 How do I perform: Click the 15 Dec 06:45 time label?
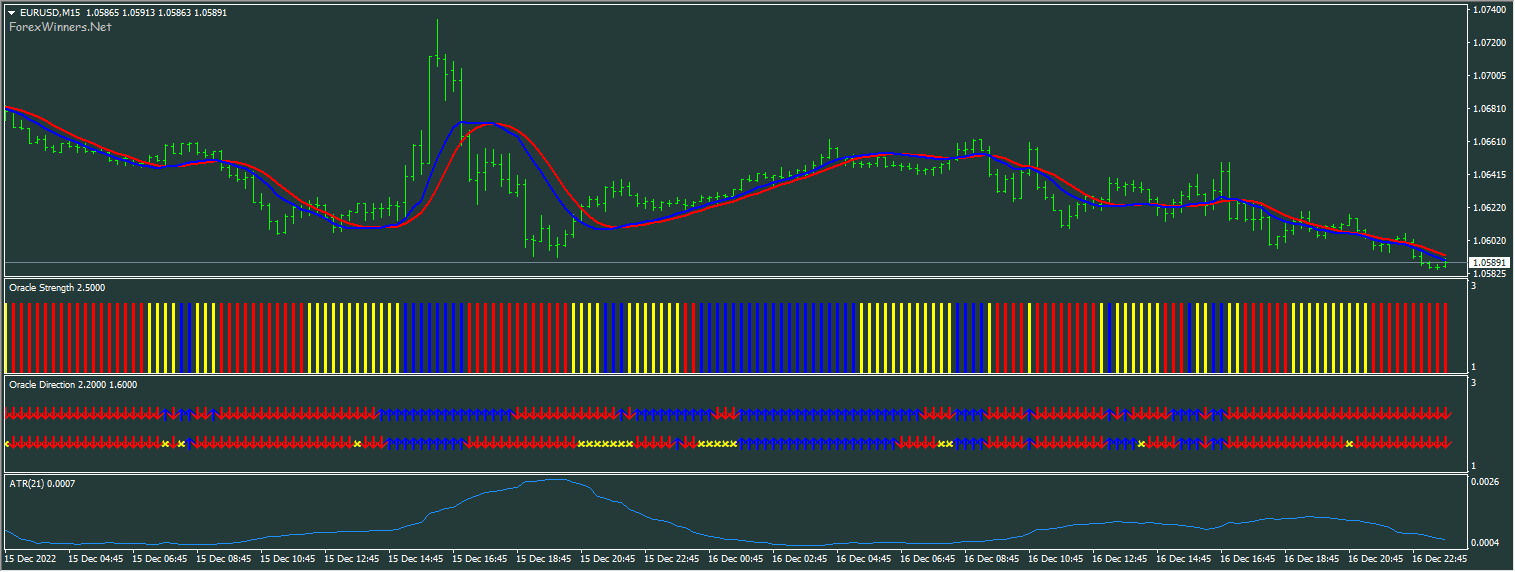pyautogui.click(x=161, y=558)
